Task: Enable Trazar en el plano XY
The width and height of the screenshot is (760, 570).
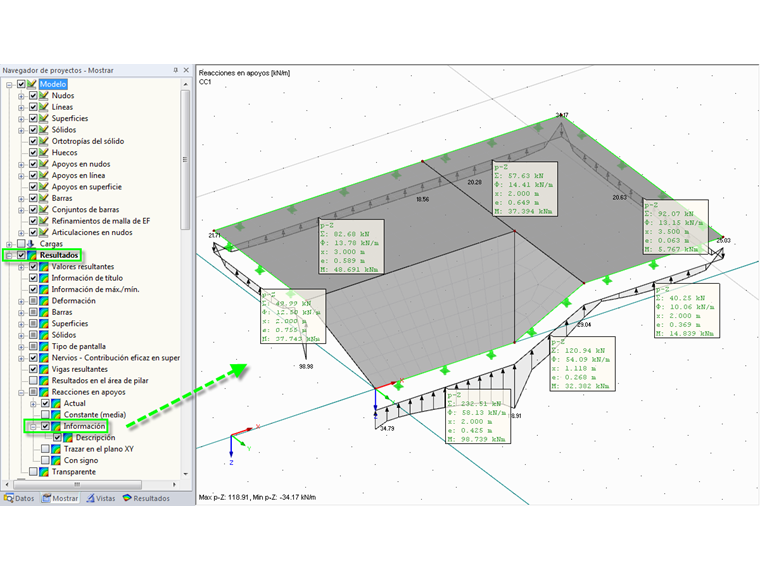Action: click(45, 449)
